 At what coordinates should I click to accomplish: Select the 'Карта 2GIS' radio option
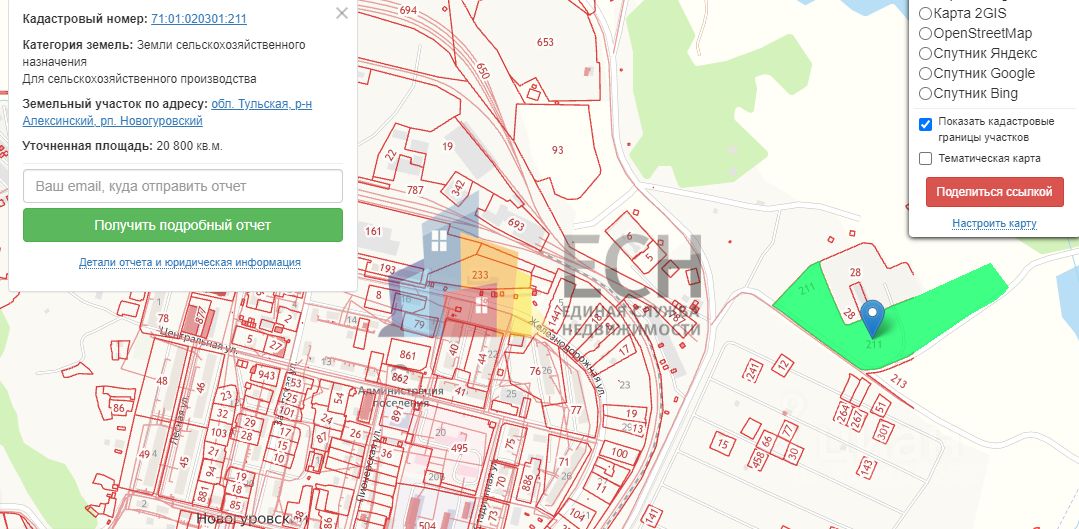[x=926, y=13]
